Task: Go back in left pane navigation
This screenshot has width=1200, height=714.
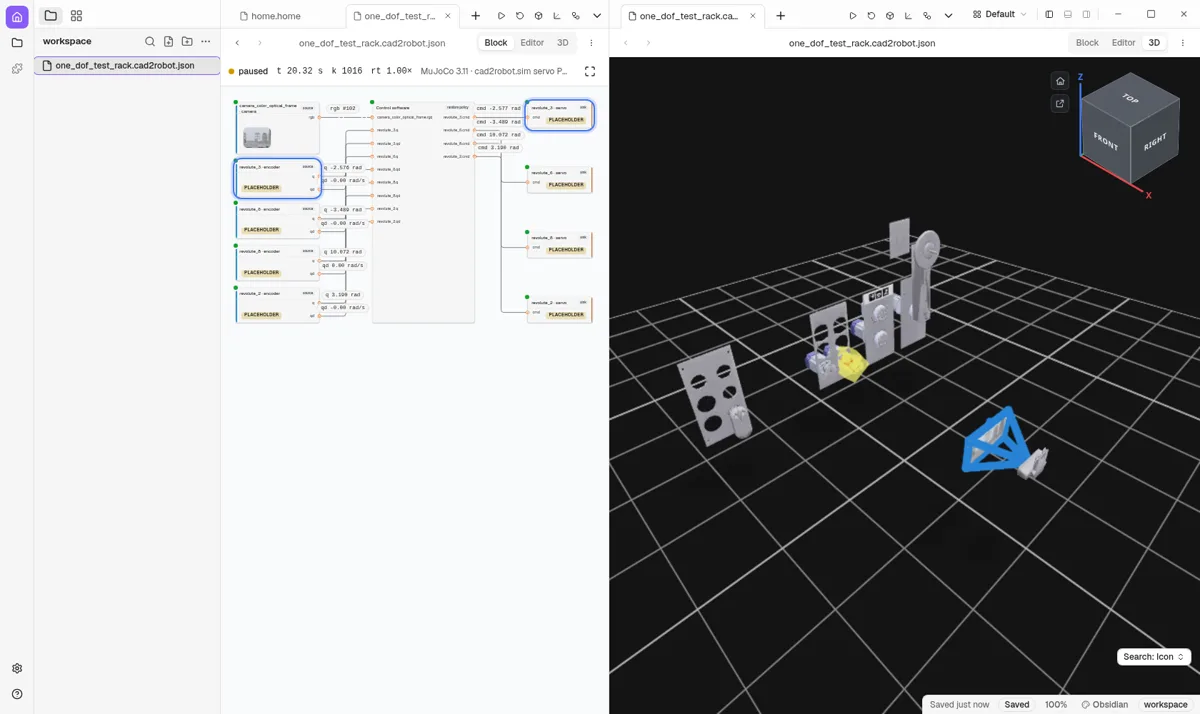Action: [237, 43]
